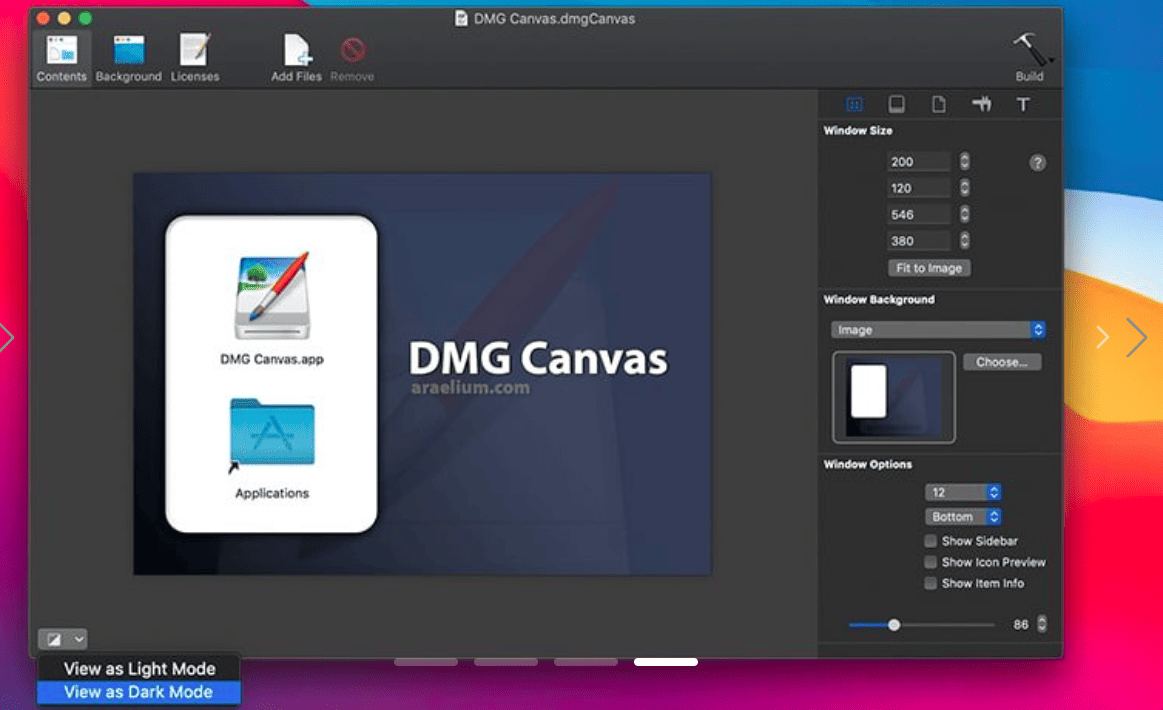Click the left chevron previous-slide arrow

click(7, 338)
